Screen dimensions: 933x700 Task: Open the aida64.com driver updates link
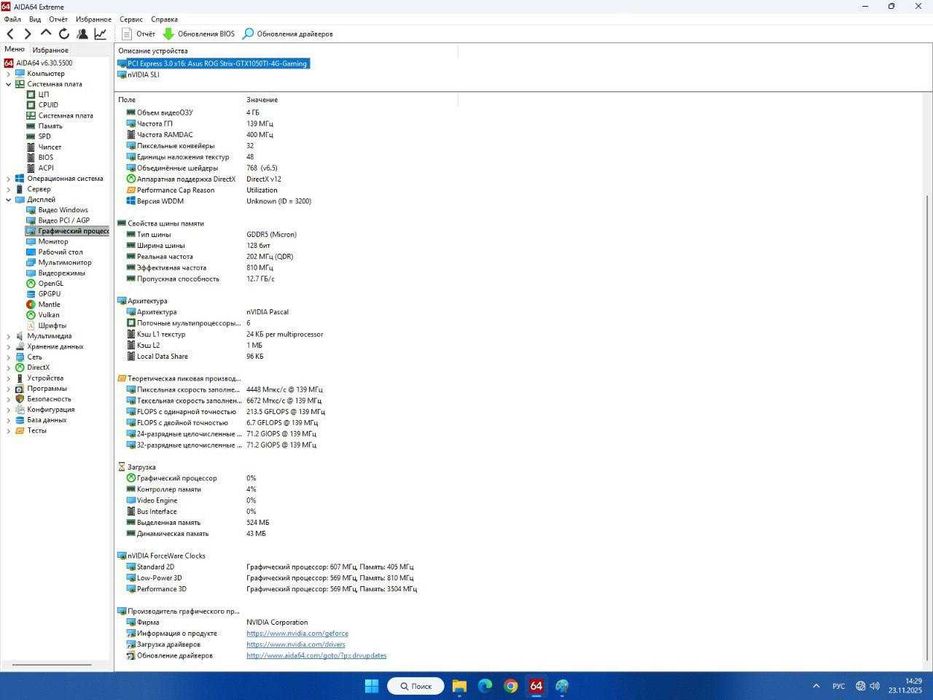[317, 656]
